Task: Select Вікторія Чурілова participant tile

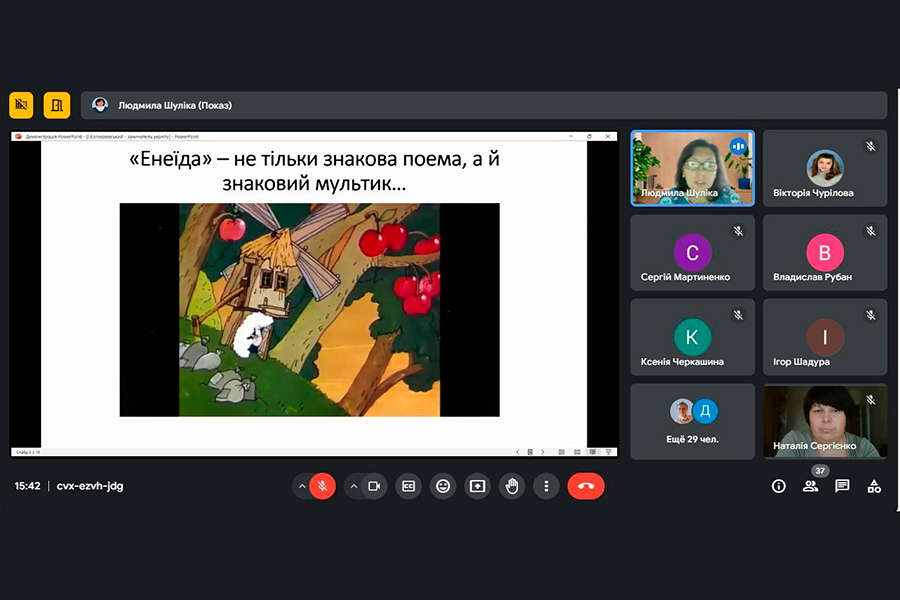Action: point(825,168)
